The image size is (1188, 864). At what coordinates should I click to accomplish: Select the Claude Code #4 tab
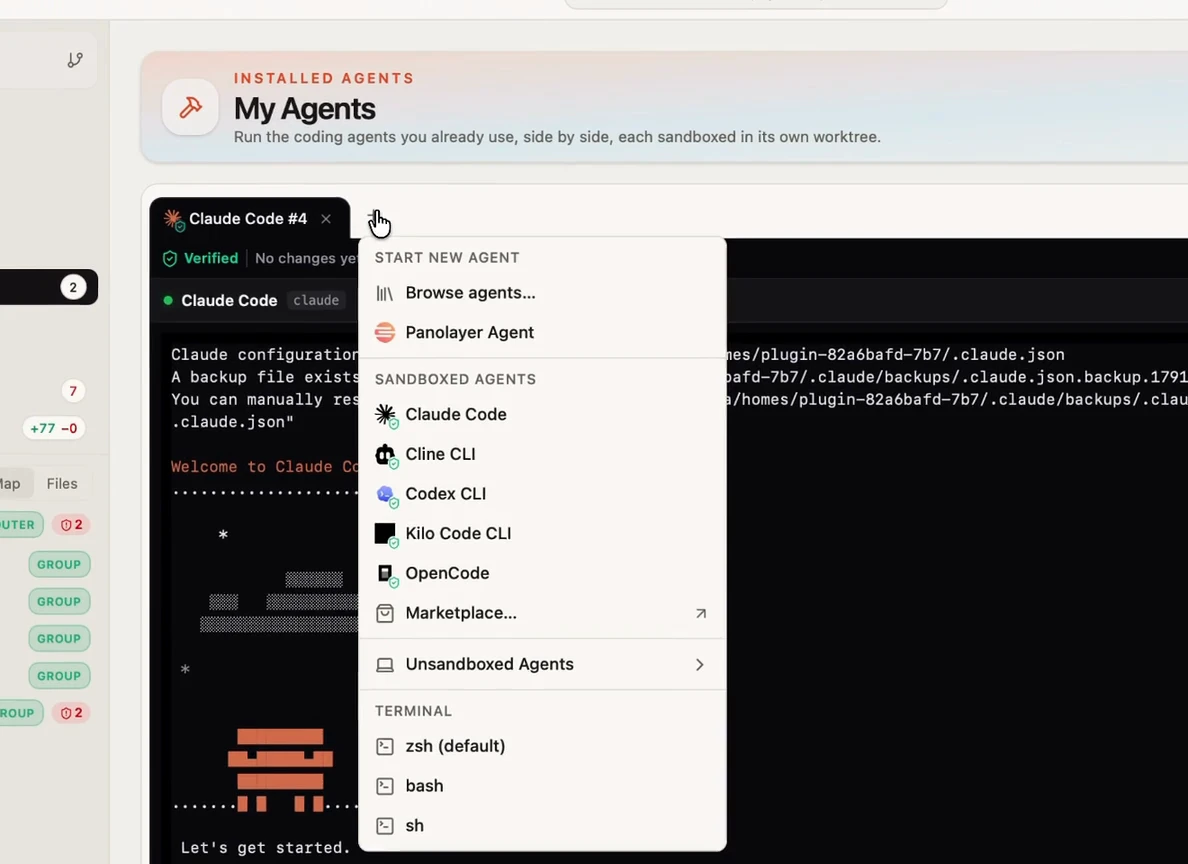coord(249,219)
